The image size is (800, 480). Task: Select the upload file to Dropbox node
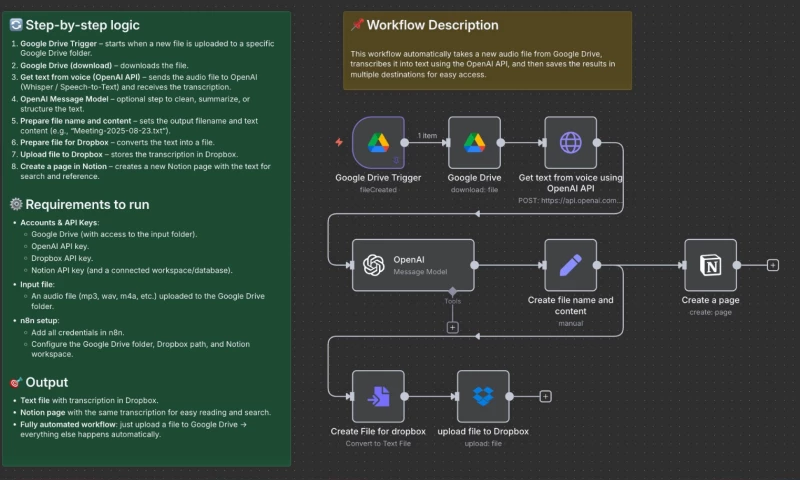(483, 396)
